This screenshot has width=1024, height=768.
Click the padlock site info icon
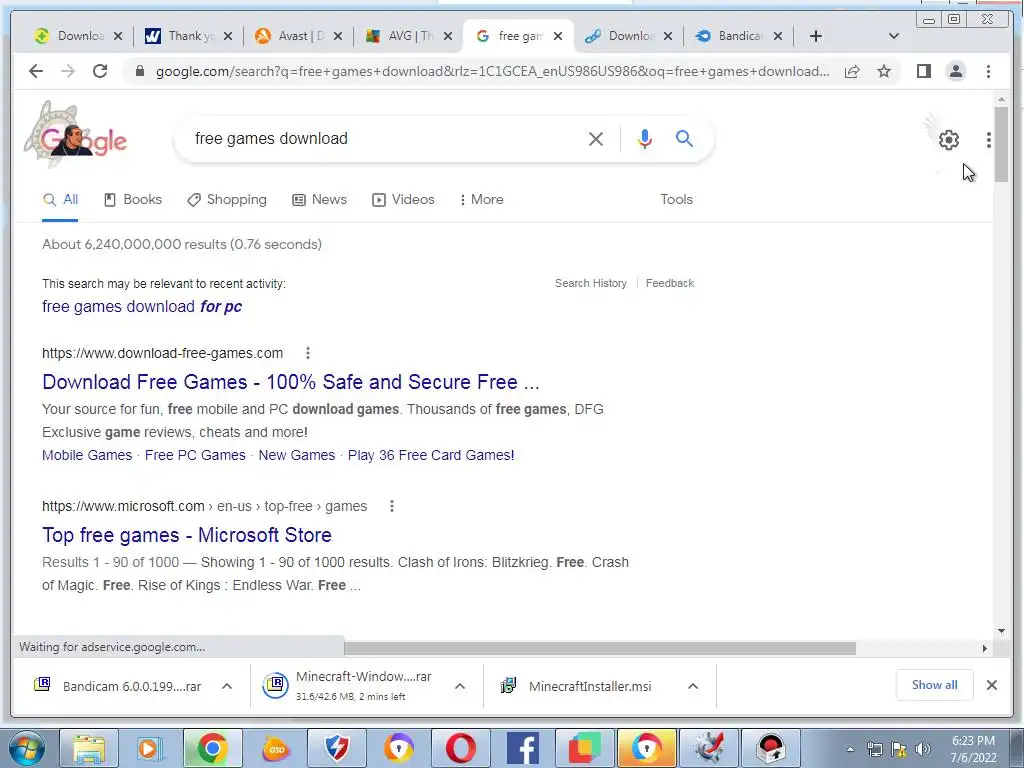[139, 71]
